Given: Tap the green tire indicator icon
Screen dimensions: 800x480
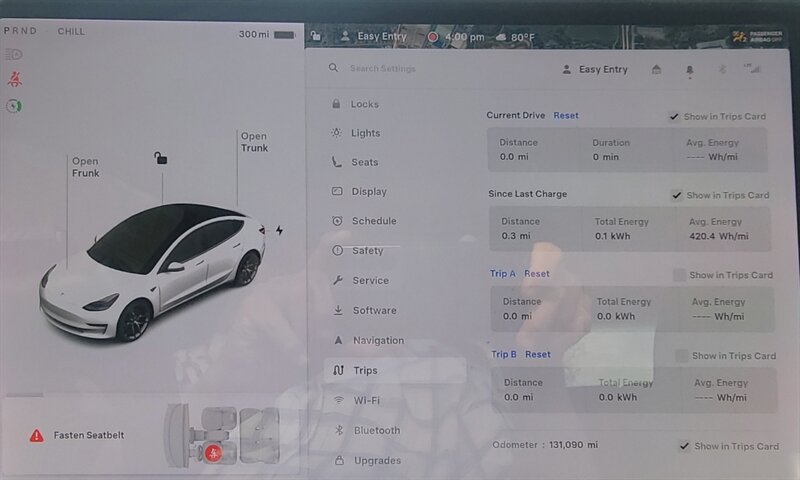Looking at the screenshot, I should coord(14,106).
